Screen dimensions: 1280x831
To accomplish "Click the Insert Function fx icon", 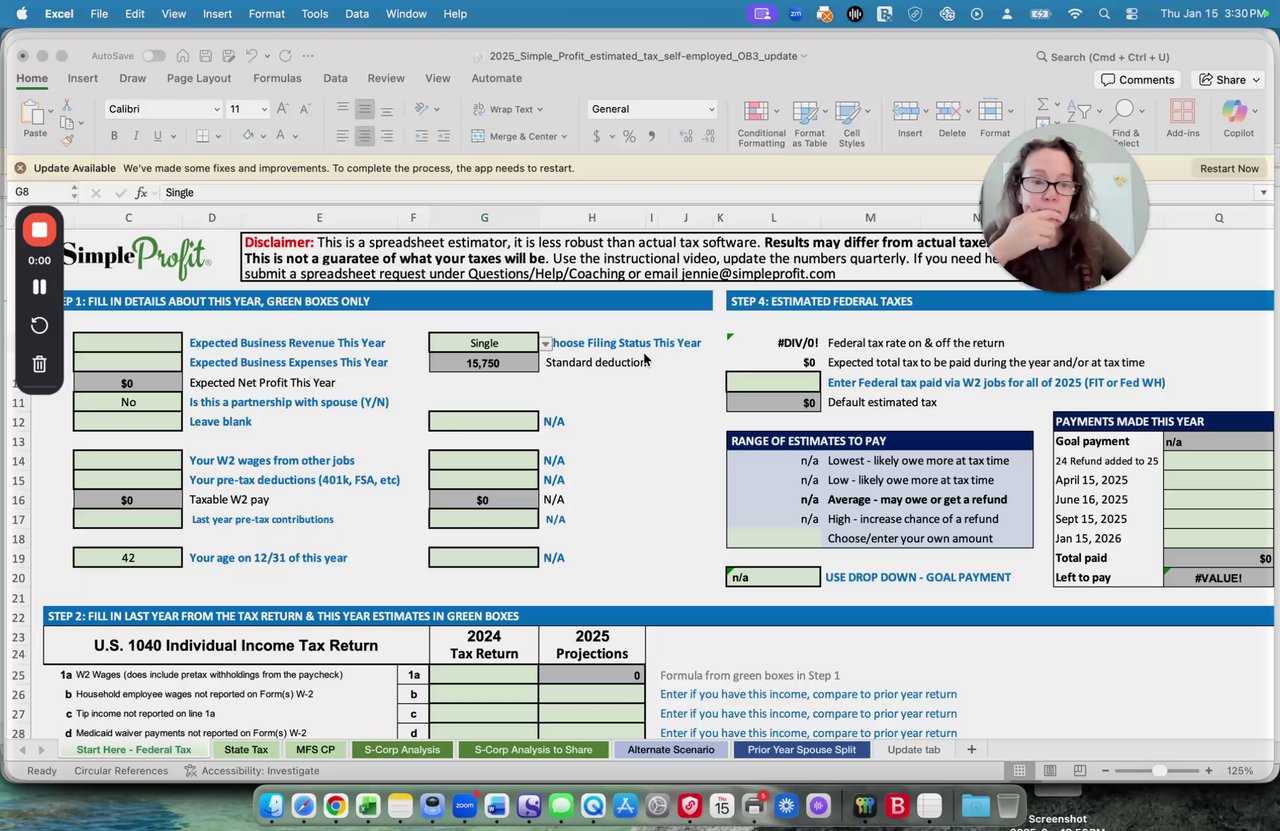I will pyautogui.click(x=142, y=192).
